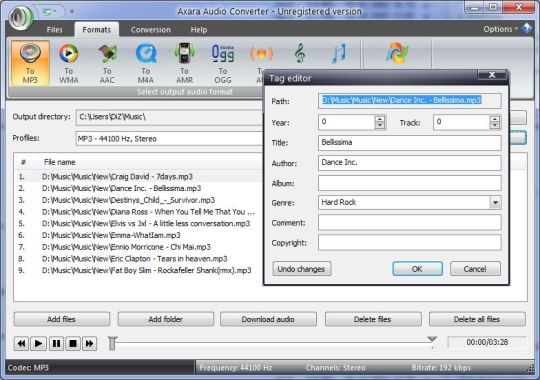Skip to previous track button
540x380 pixels.
(21, 343)
